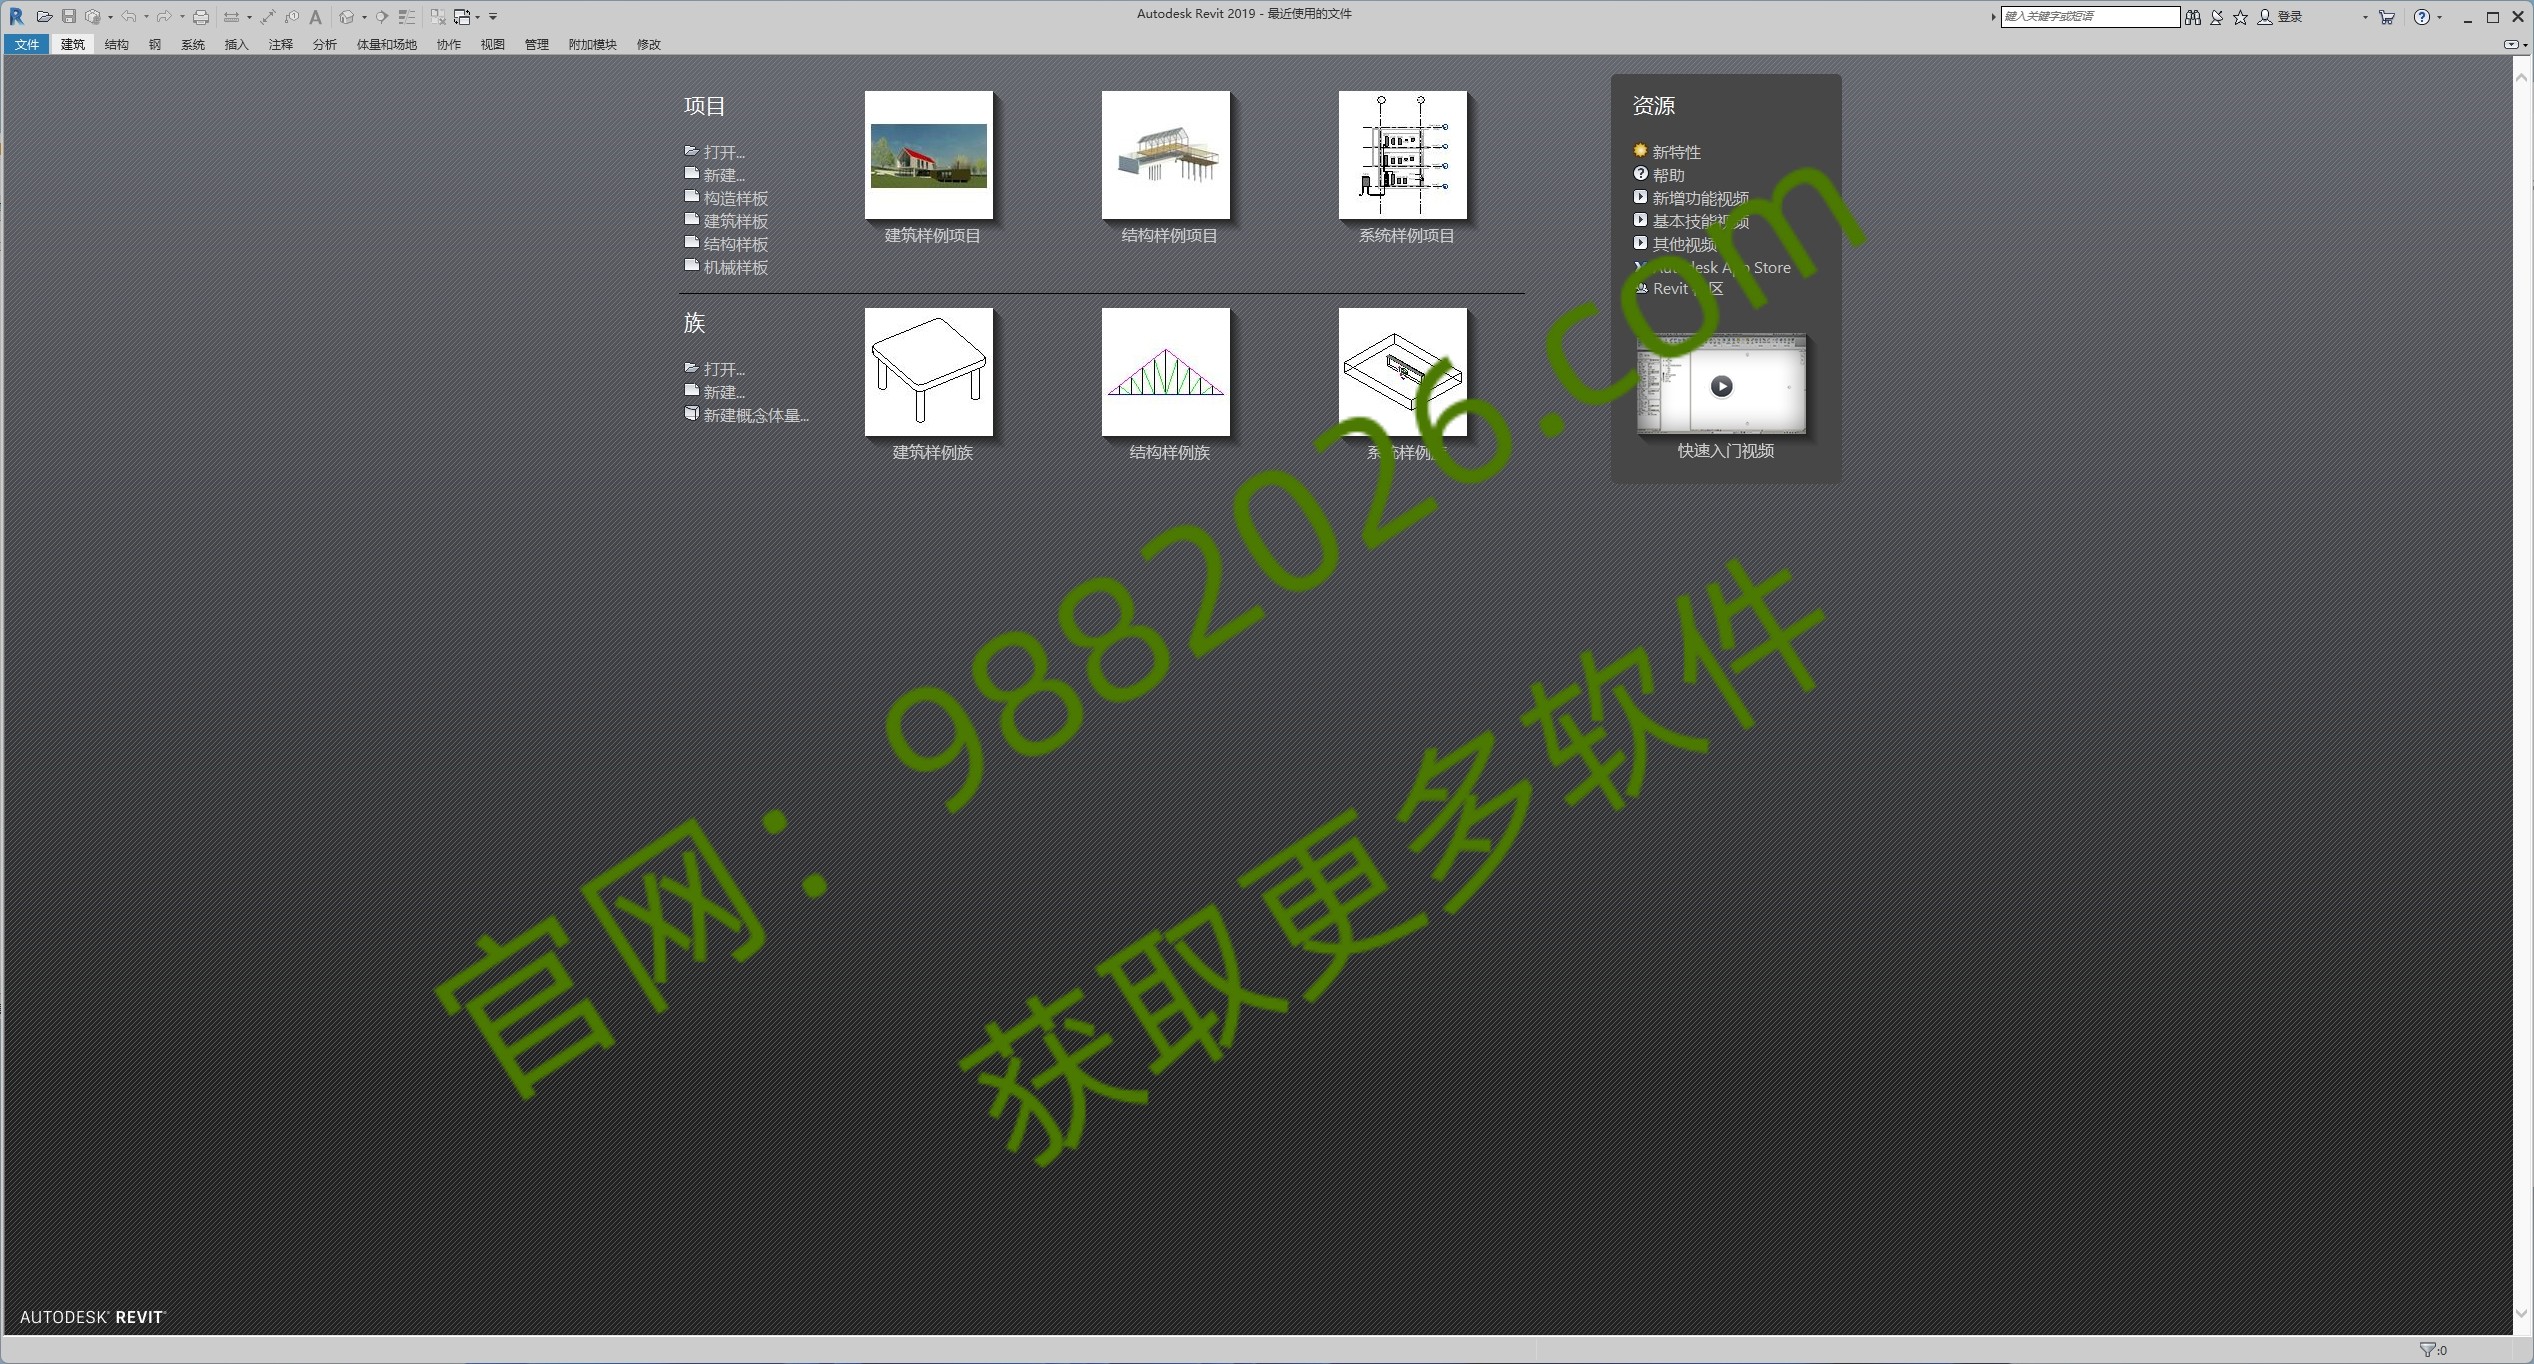This screenshot has height=1364, width=2534.
Task: Click the vertical scrollbar down arrow
Action: tap(2522, 1314)
